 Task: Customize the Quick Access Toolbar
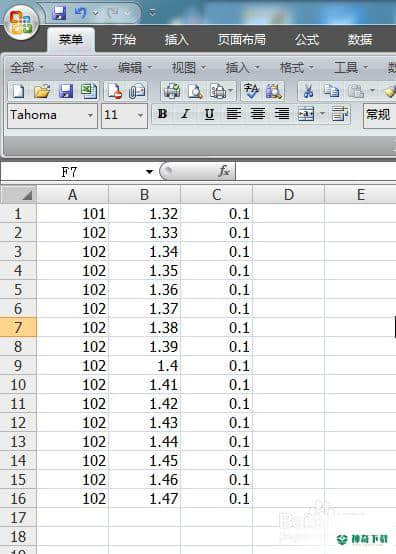coord(152,13)
